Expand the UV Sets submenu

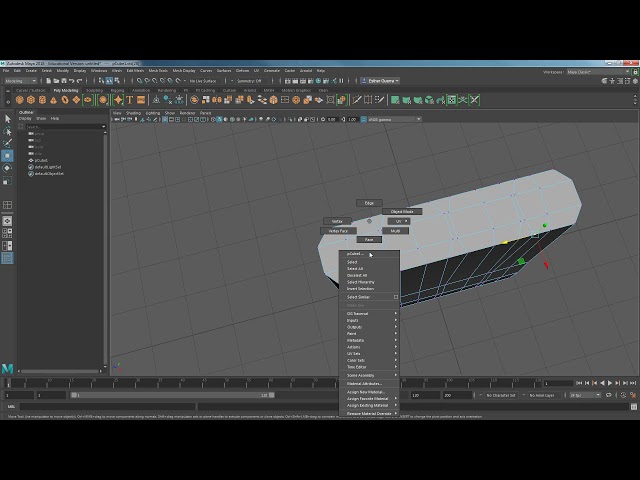369,353
